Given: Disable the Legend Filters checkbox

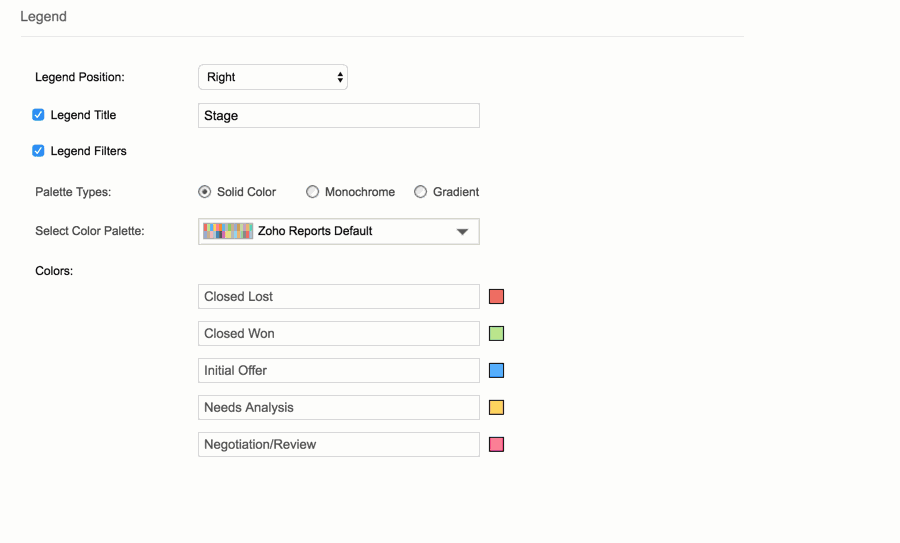Looking at the screenshot, I should (39, 151).
